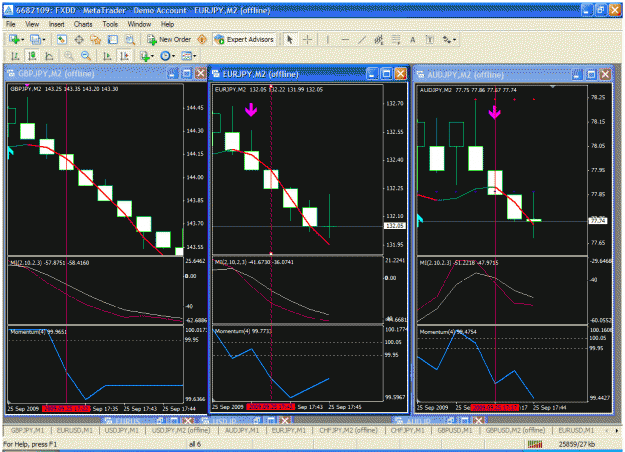The image size is (625, 452).
Task: Maximize the AUDJPY,M2 chart window
Action: 592,75
